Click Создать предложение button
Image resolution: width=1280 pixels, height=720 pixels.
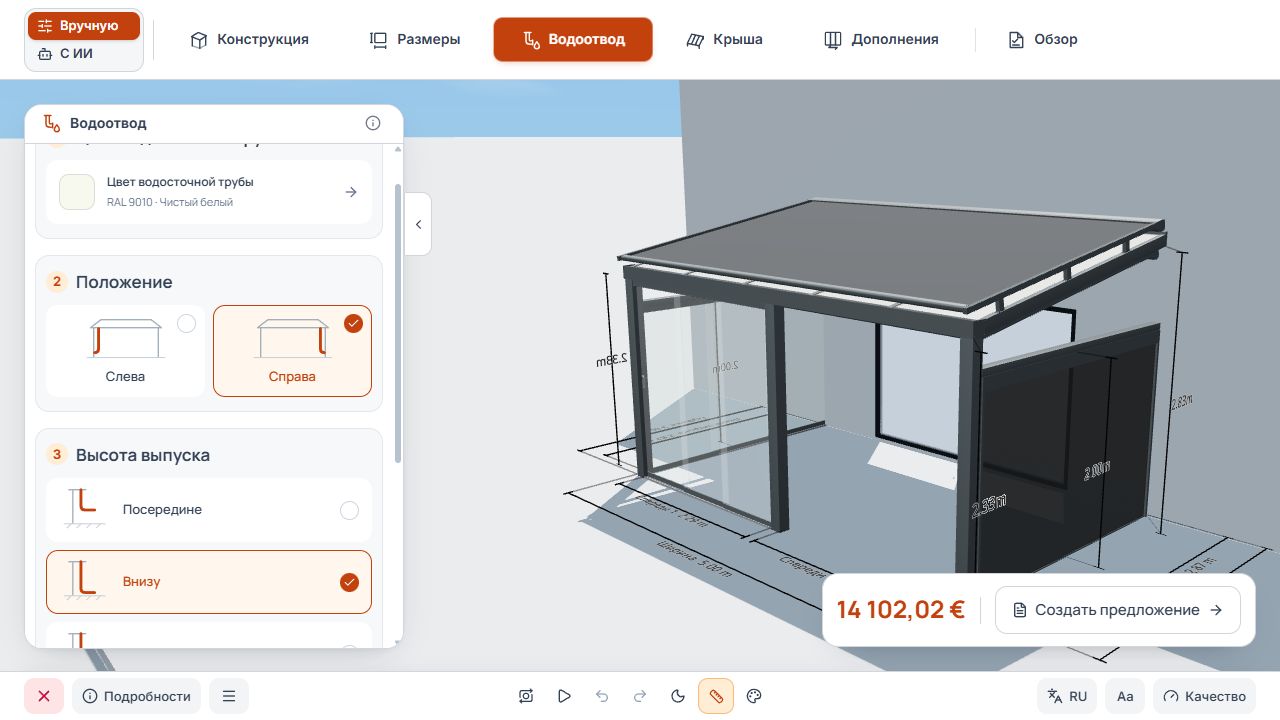(1118, 610)
